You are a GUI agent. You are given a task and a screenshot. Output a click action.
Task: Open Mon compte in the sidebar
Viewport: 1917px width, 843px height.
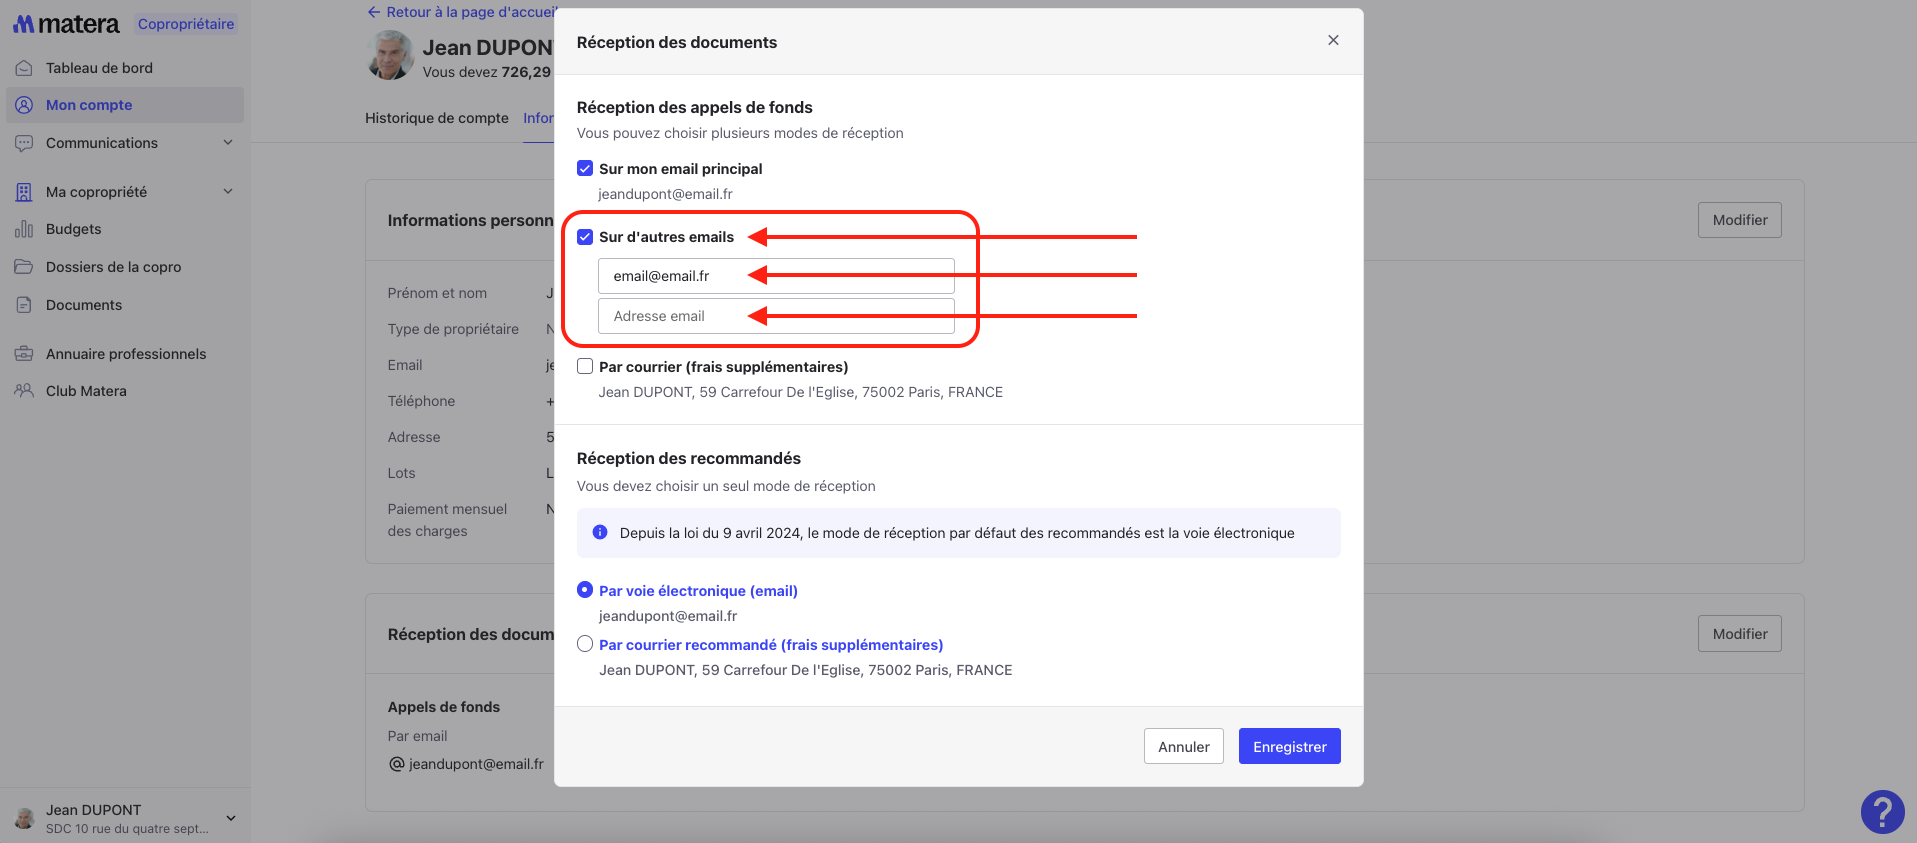tap(89, 105)
